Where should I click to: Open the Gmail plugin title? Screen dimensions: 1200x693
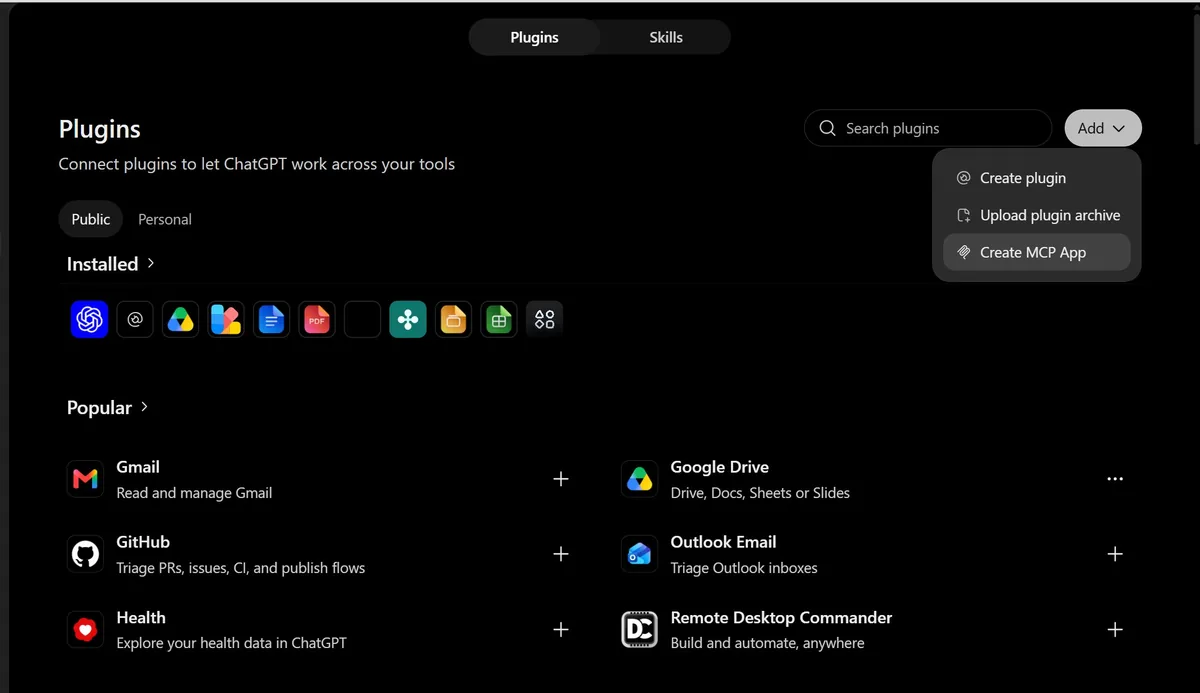(x=138, y=467)
